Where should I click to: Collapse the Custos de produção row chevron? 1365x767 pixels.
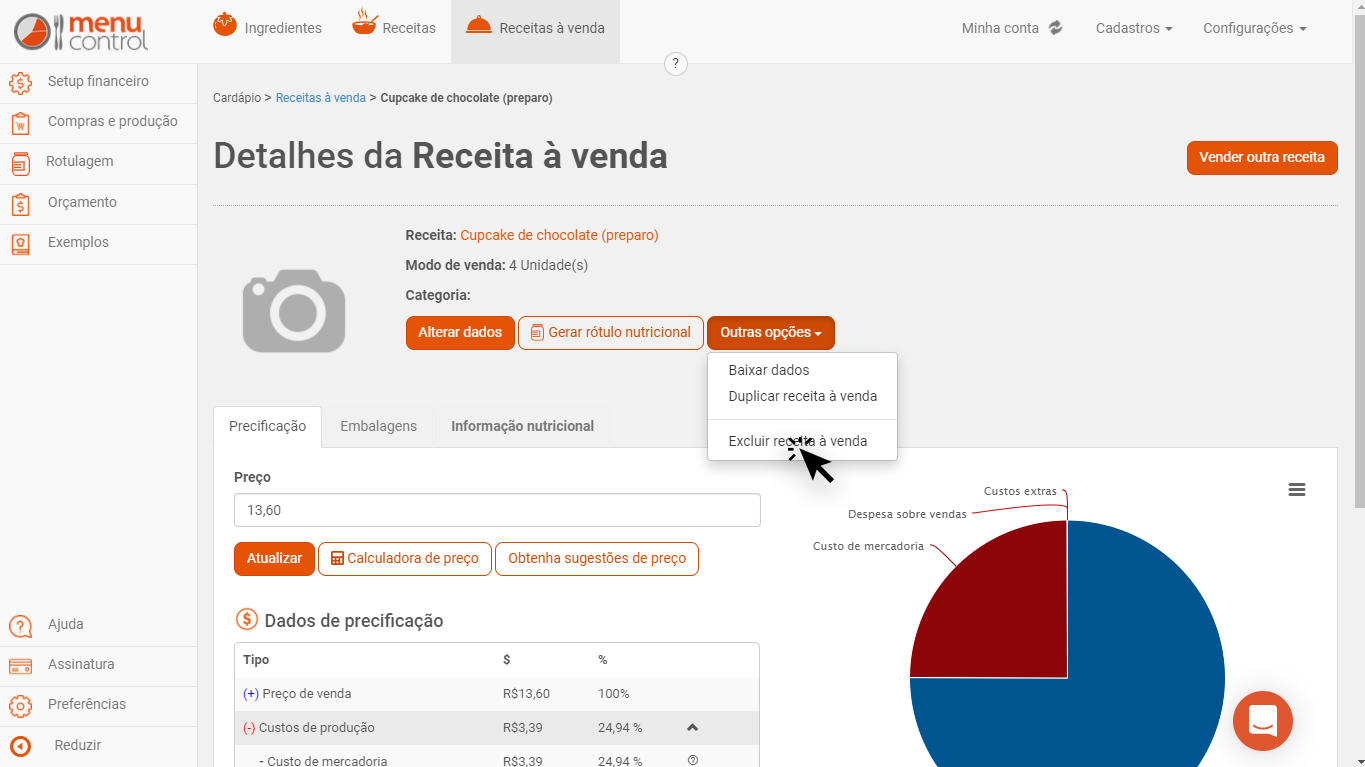coord(693,727)
